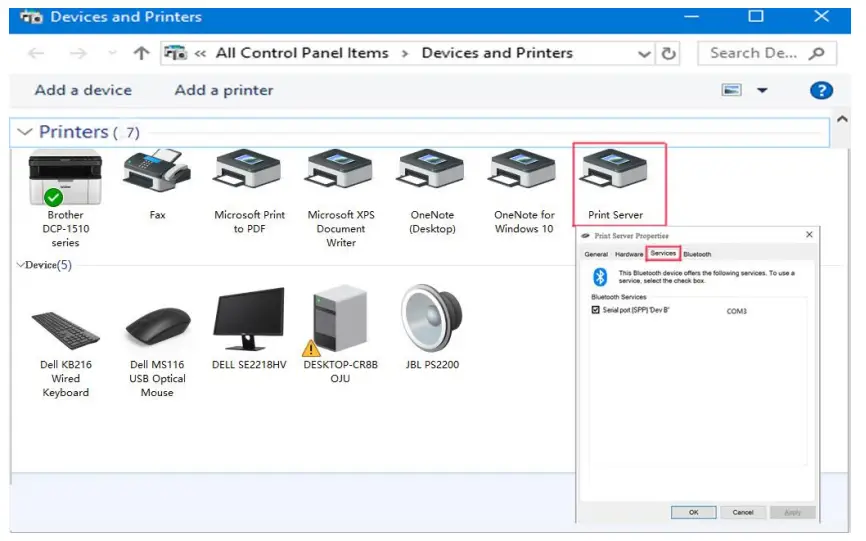Select the OneNote for Windows 10 printer
The image size is (866, 541).
[x=524, y=191]
